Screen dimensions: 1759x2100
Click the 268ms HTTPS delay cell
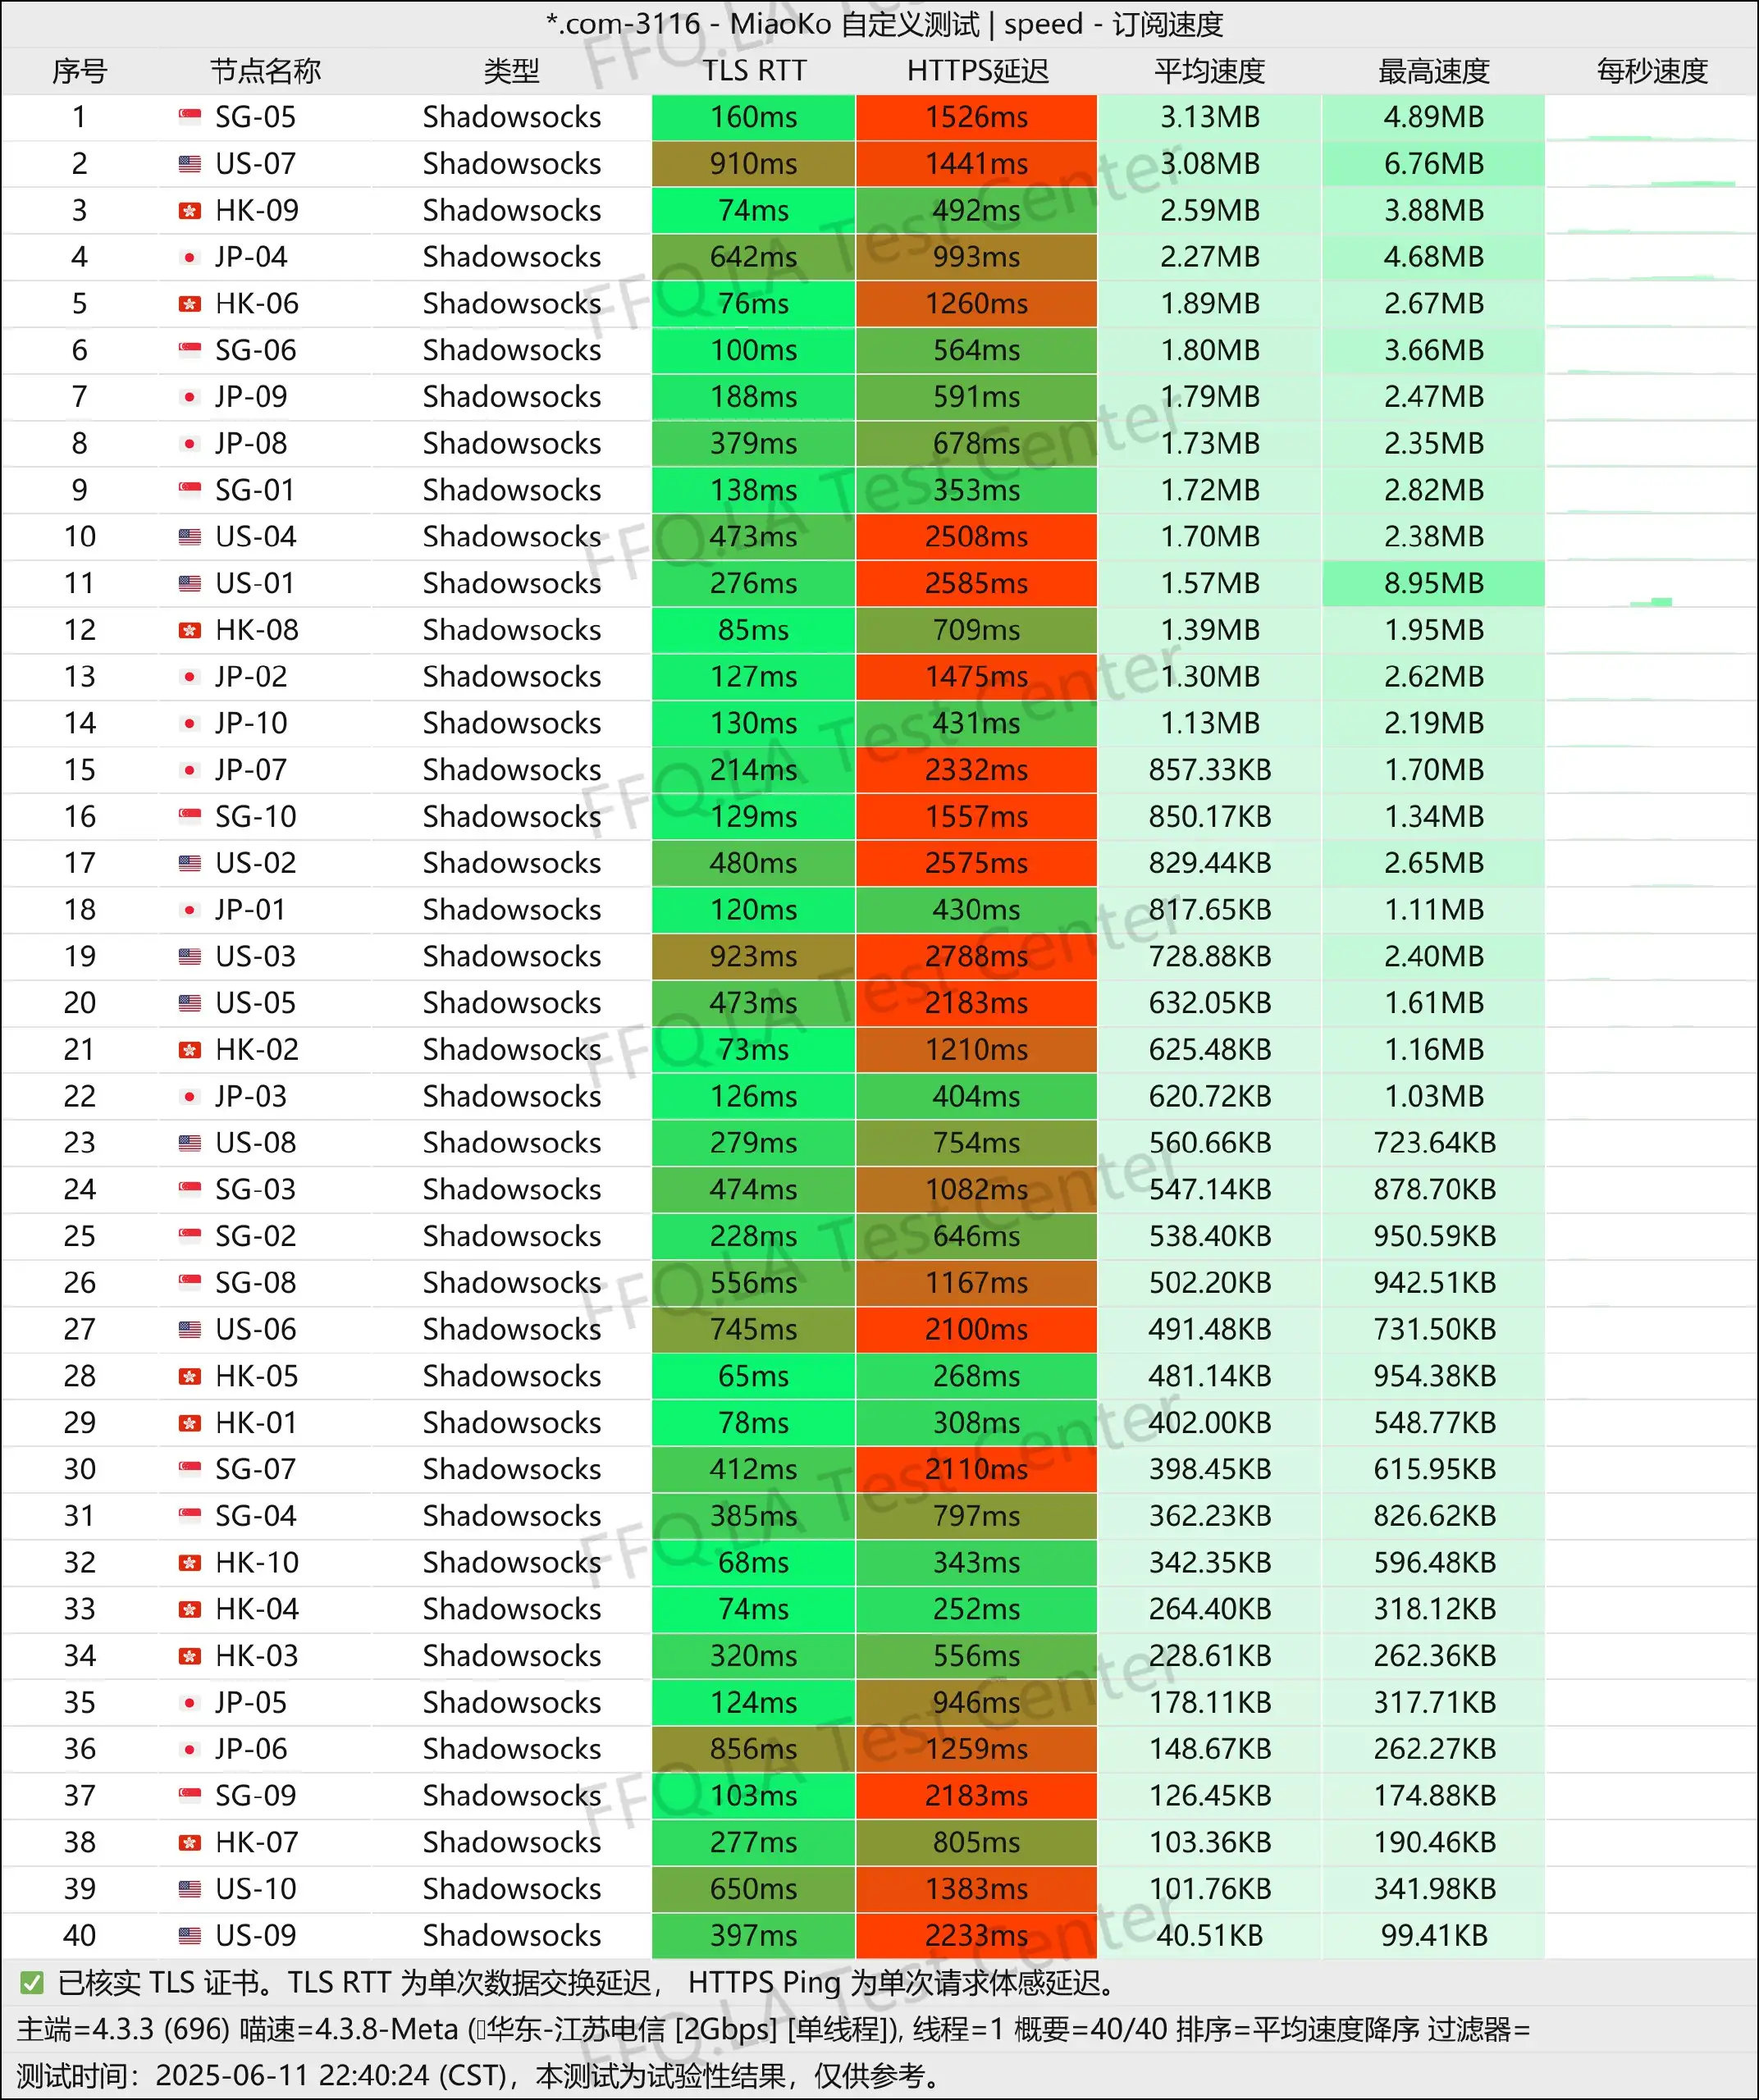coord(977,1376)
